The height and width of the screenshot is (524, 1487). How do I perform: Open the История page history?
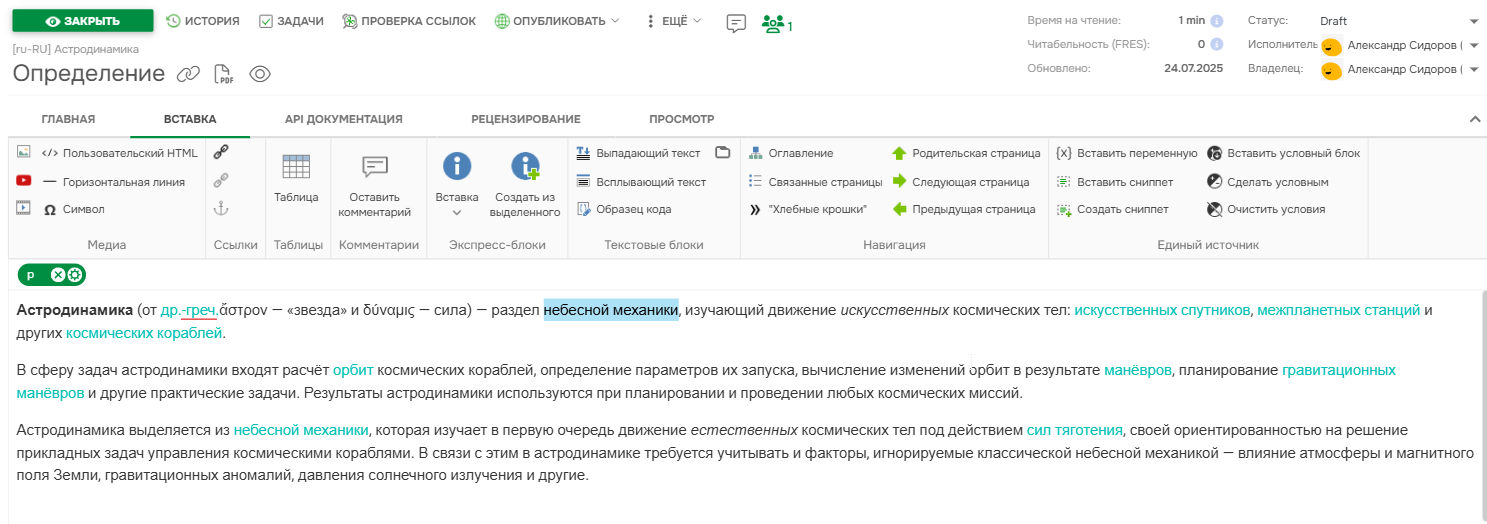202,21
